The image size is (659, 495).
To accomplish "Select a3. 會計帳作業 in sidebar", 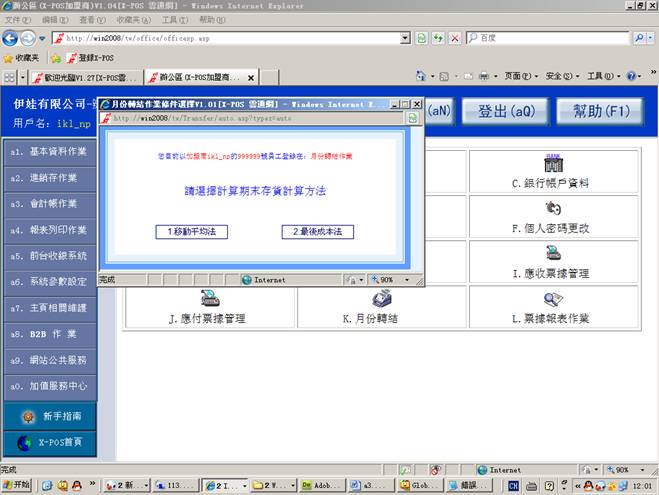I will [48, 203].
